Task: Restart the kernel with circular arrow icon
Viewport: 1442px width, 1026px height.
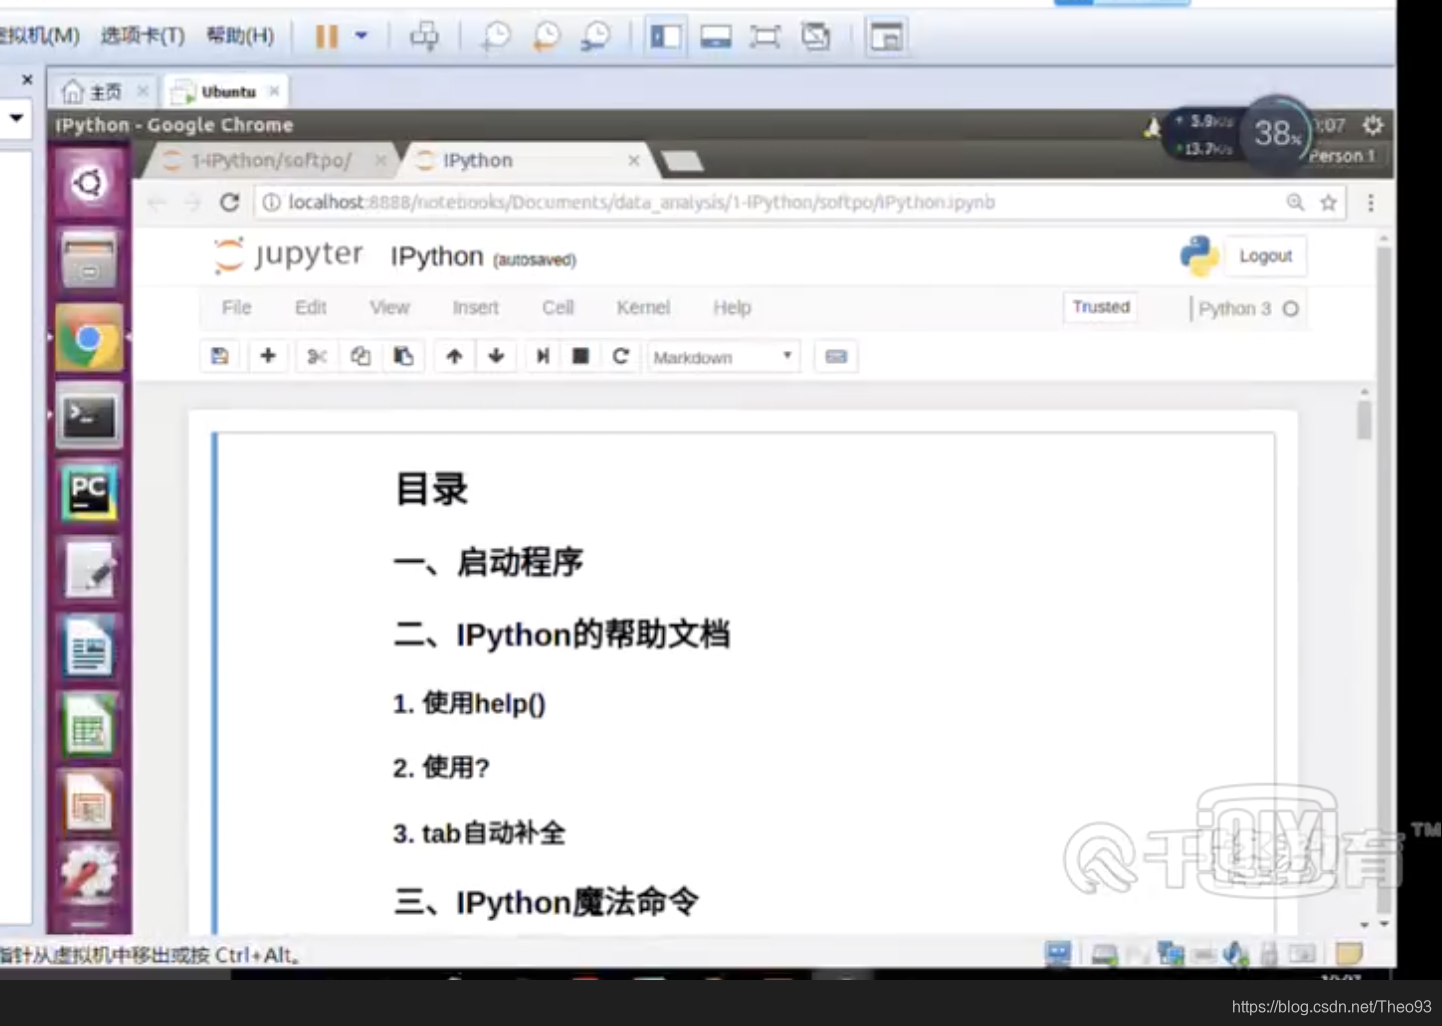Action: pos(620,356)
